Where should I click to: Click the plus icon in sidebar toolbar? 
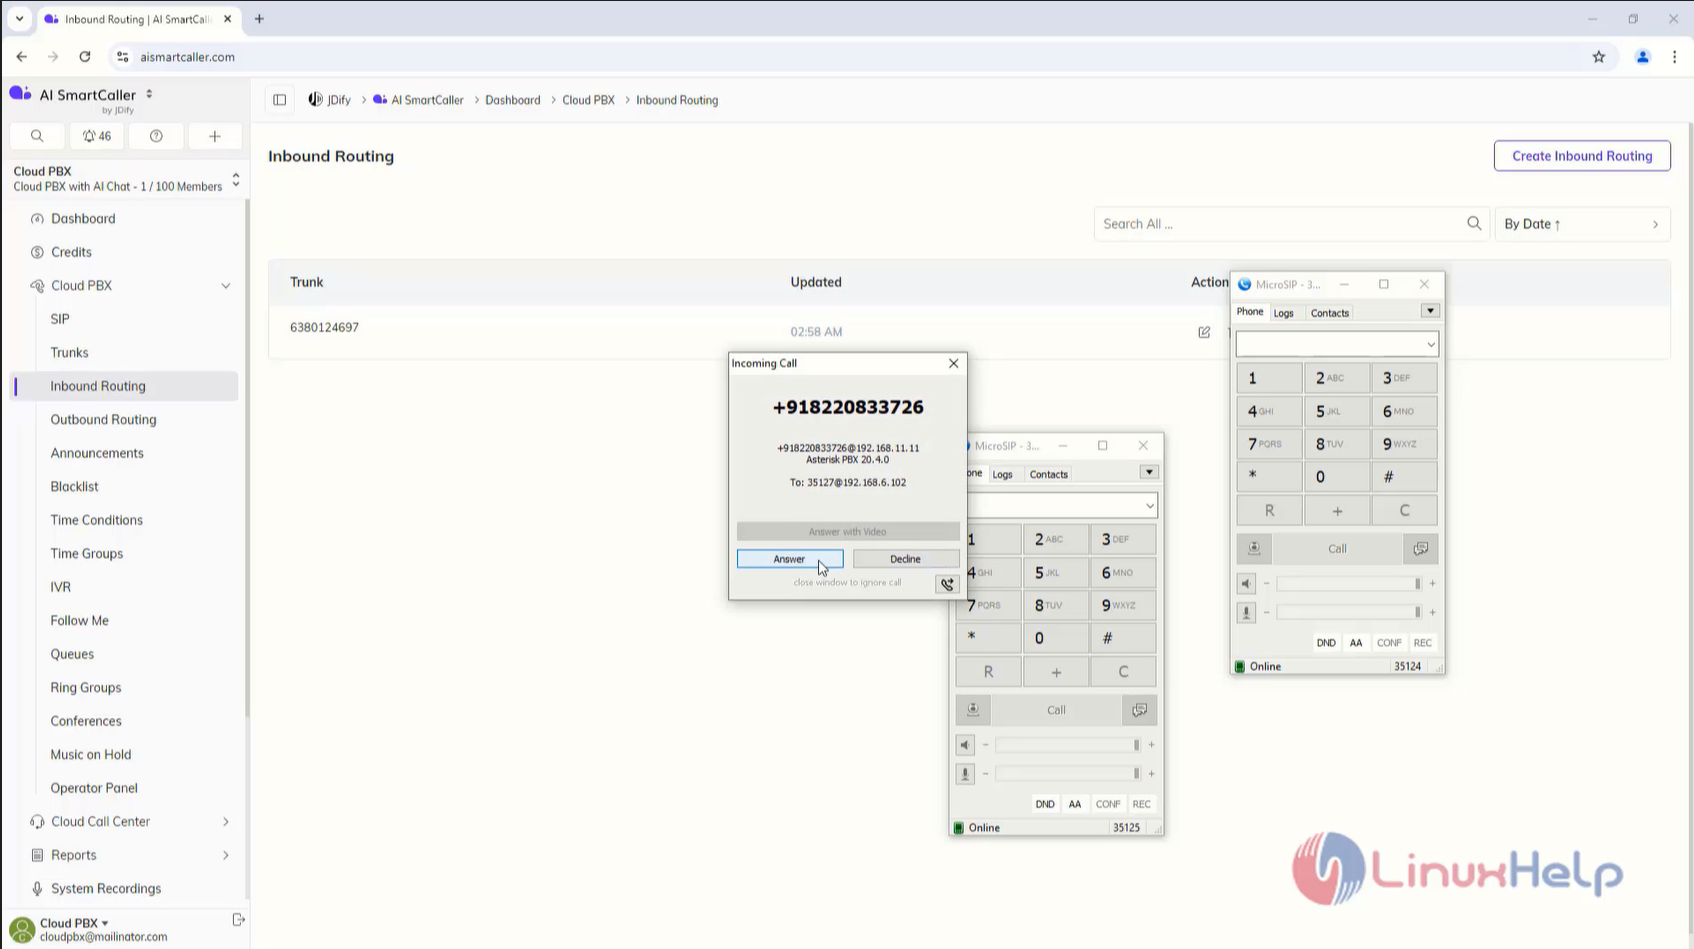point(214,136)
